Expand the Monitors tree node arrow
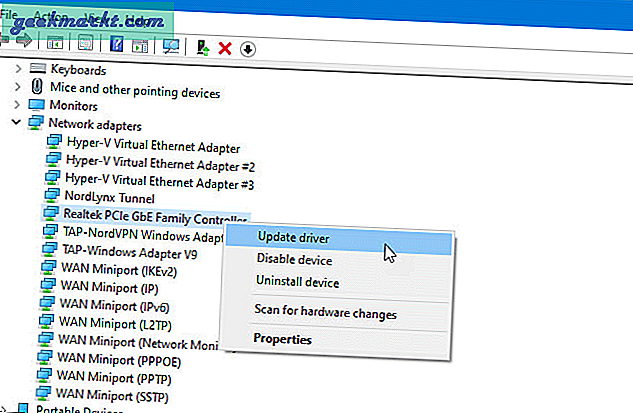 (17, 105)
